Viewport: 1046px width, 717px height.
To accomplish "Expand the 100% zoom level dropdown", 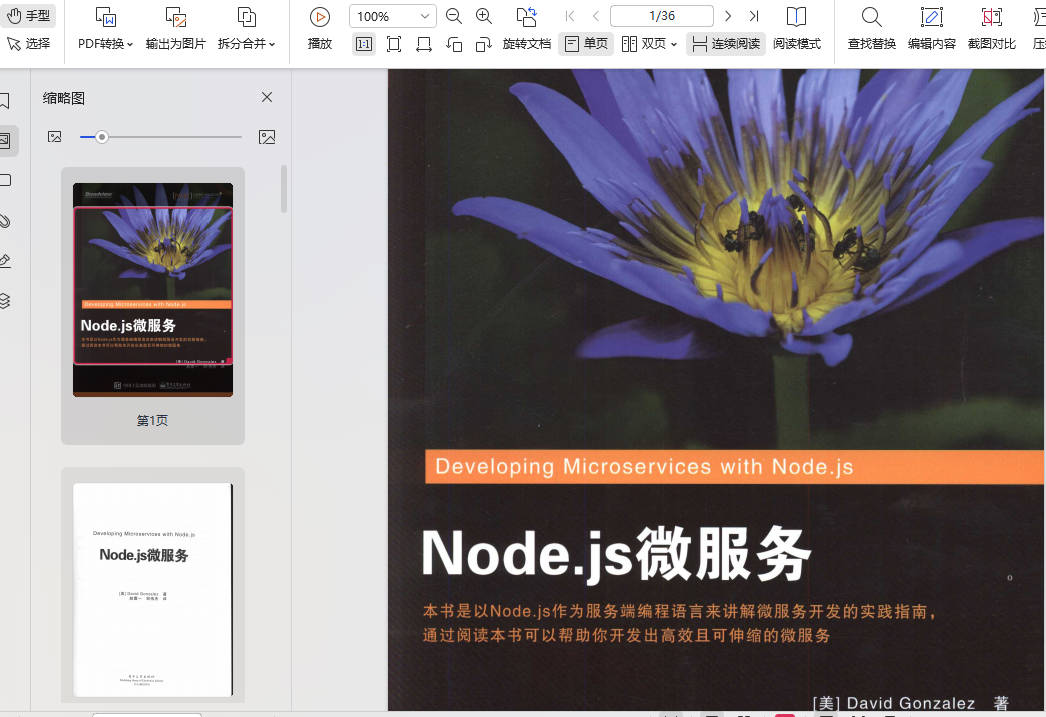I will tap(426, 16).
